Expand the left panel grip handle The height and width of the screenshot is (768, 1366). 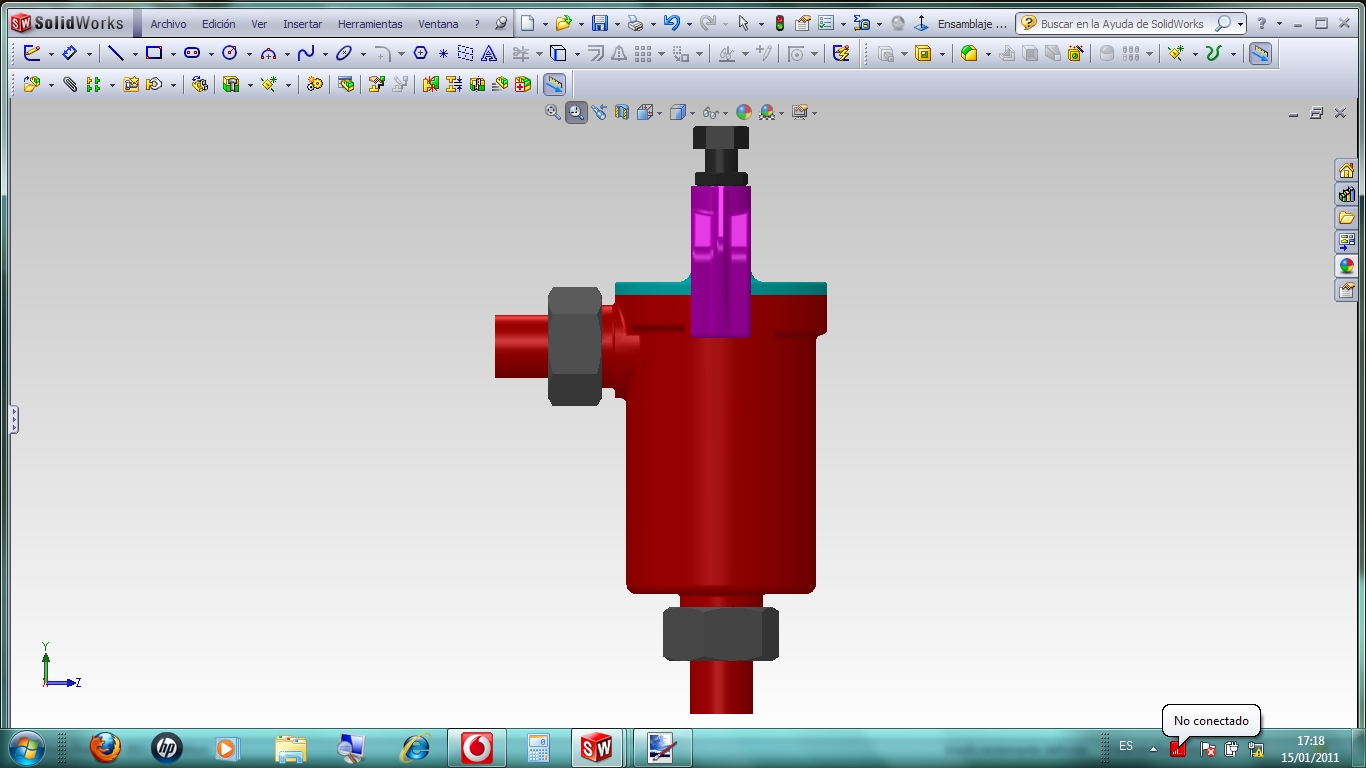pos(14,419)
